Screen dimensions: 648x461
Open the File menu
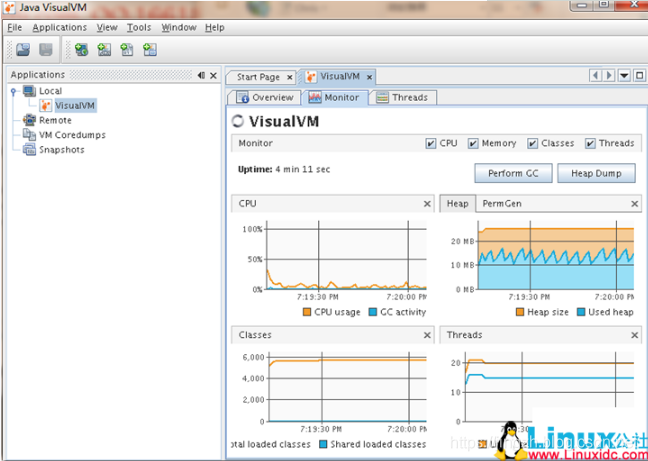tap(14, 28)
